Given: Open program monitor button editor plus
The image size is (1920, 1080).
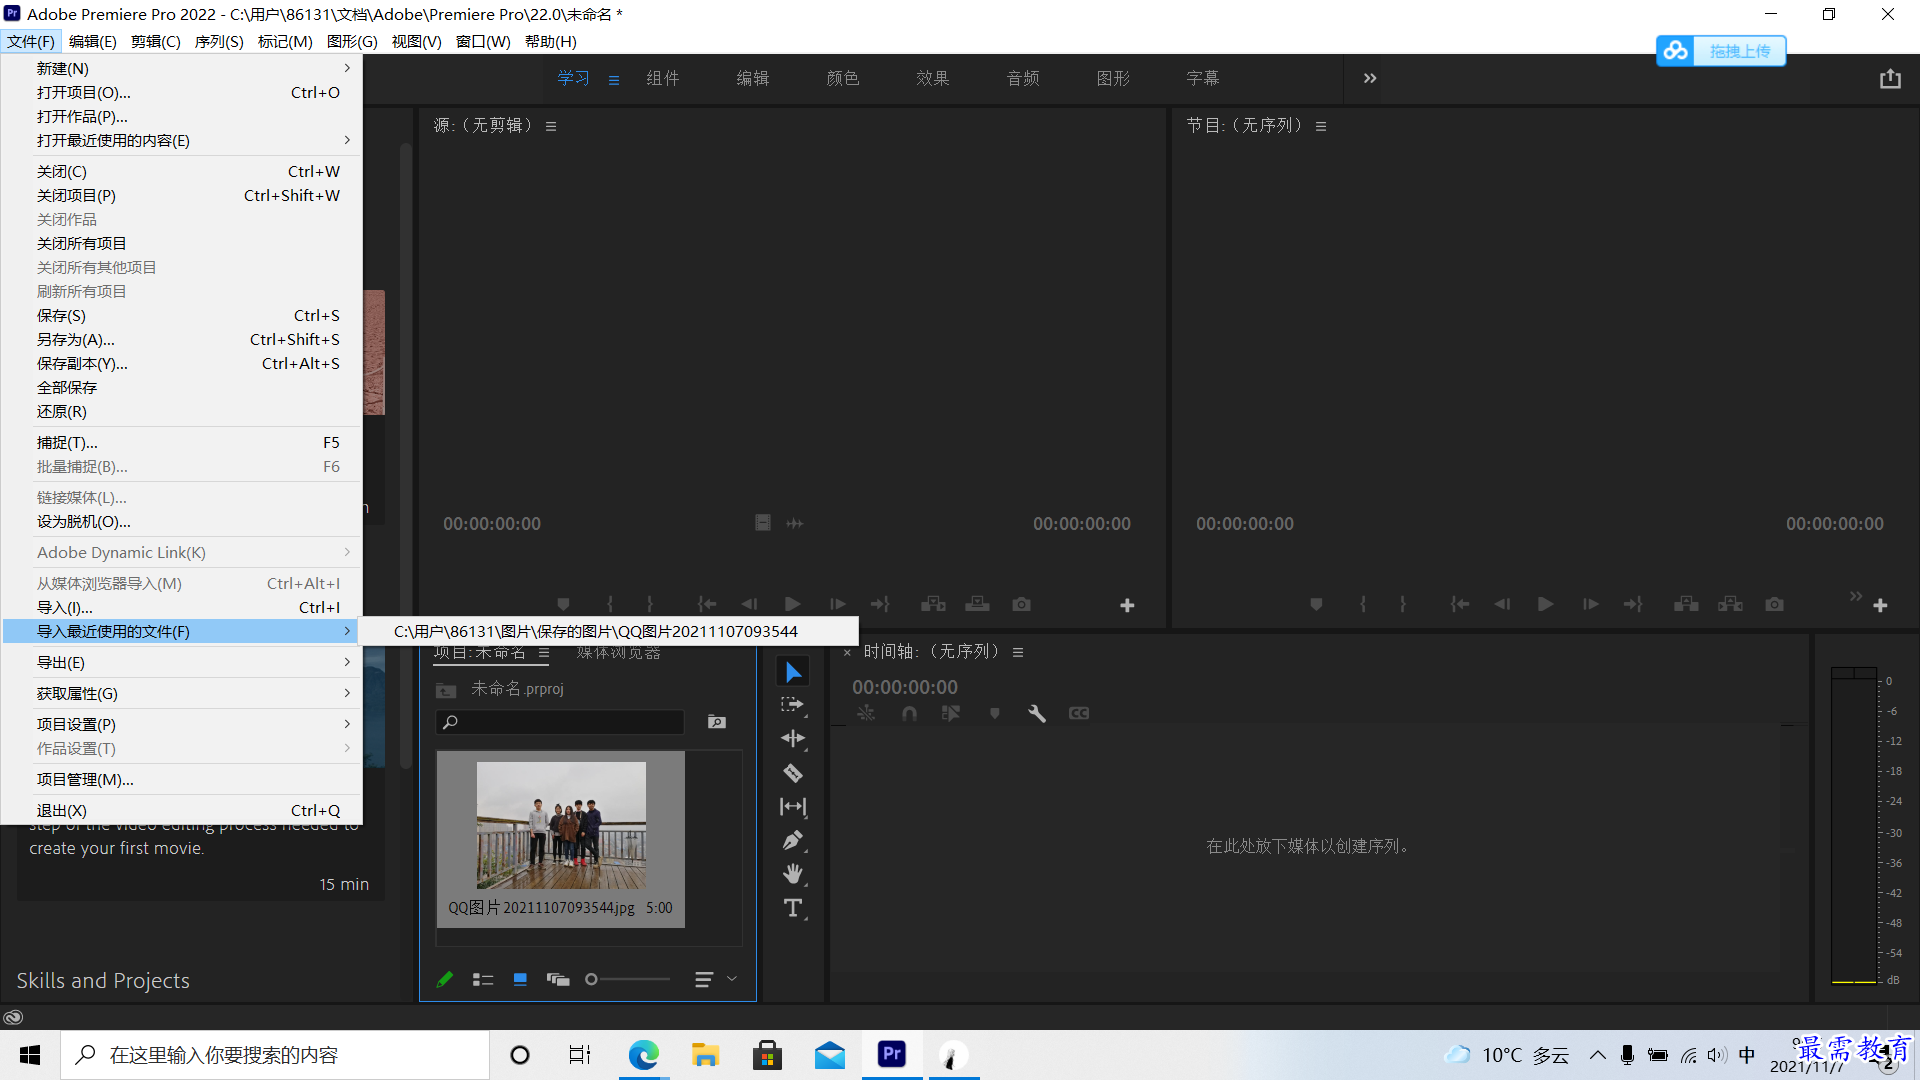Looking at the screenshot, I should tap(1880, 605).
